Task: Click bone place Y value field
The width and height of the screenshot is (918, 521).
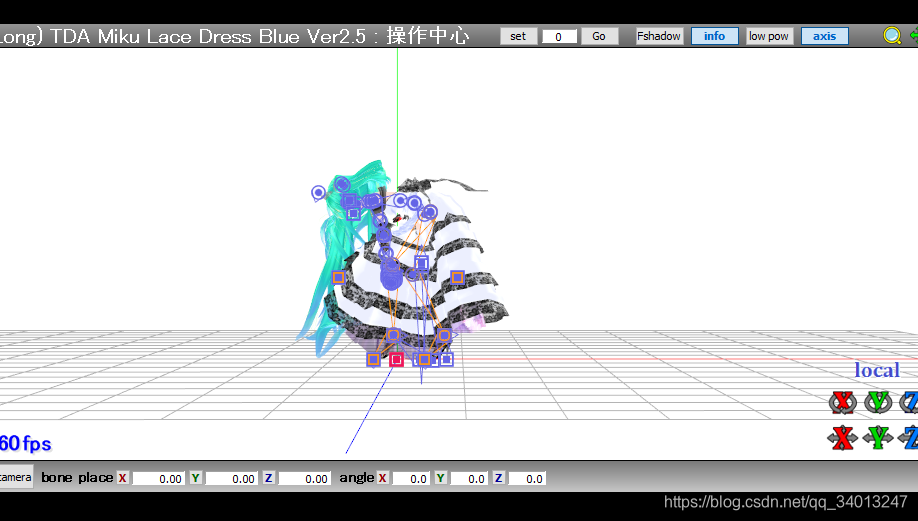Action: [231, 479]
